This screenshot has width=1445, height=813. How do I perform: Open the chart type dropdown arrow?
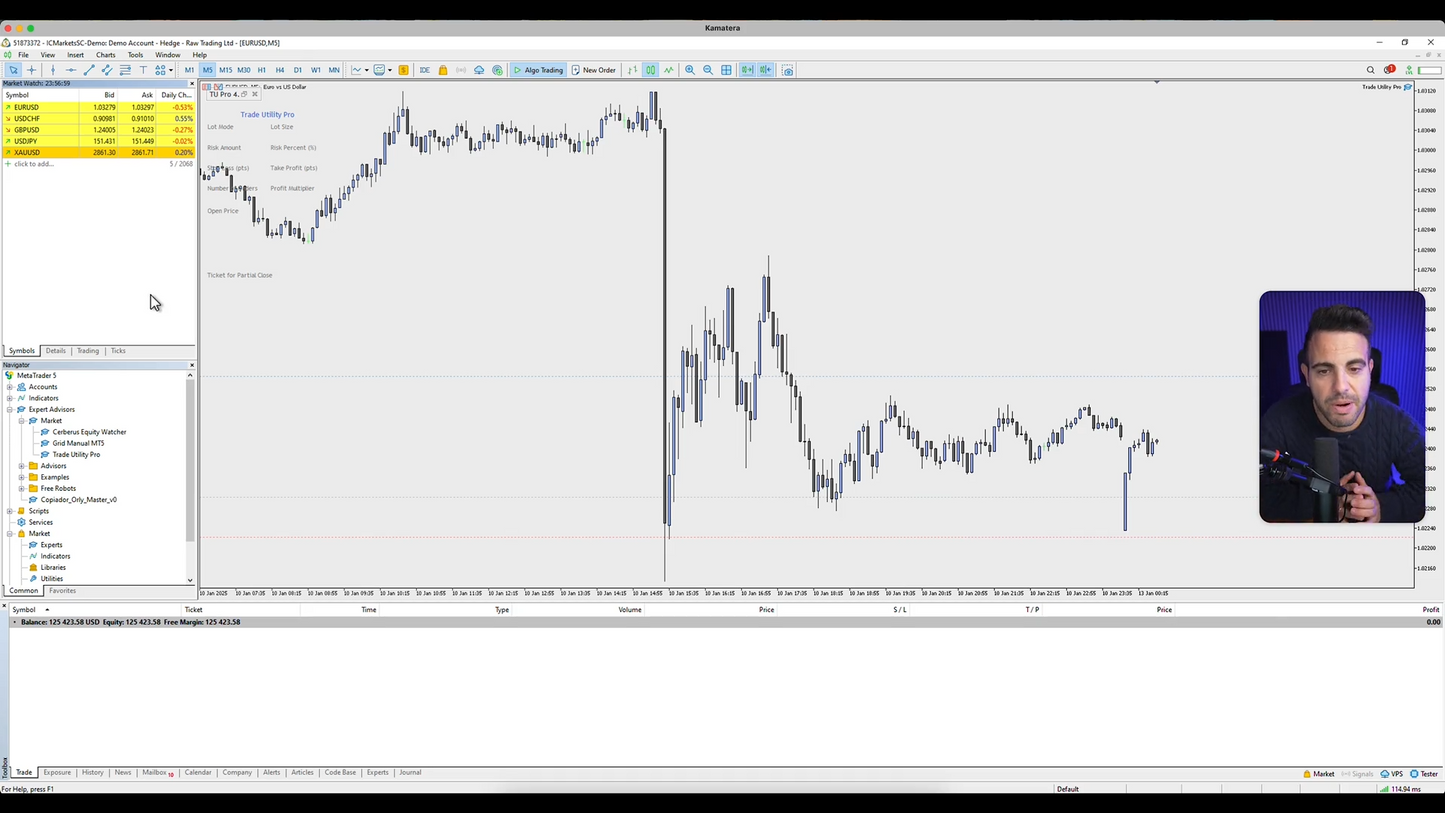pos(366,70)
